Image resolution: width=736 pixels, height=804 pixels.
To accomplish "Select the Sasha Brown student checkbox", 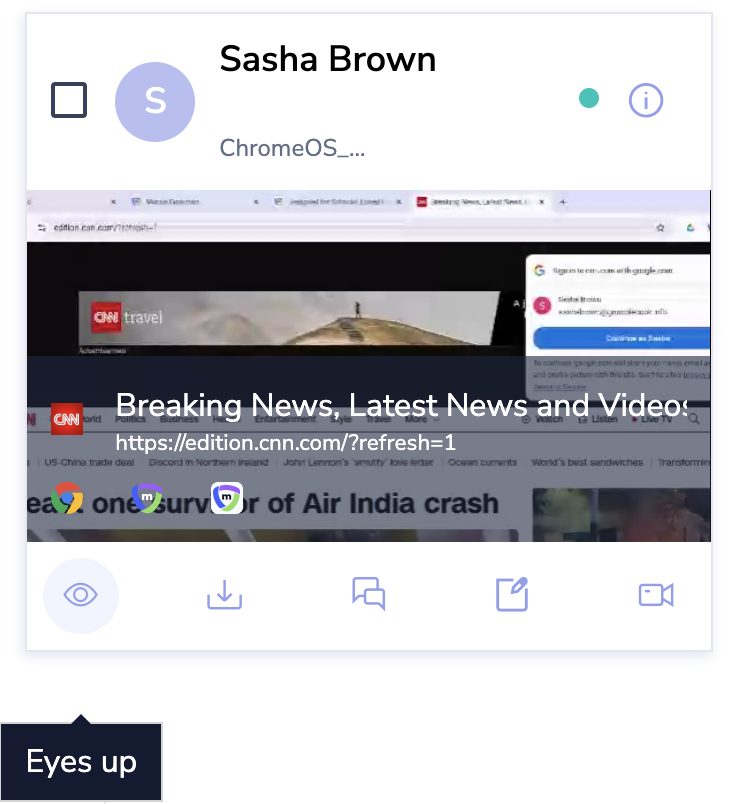I will coord(69,100).
